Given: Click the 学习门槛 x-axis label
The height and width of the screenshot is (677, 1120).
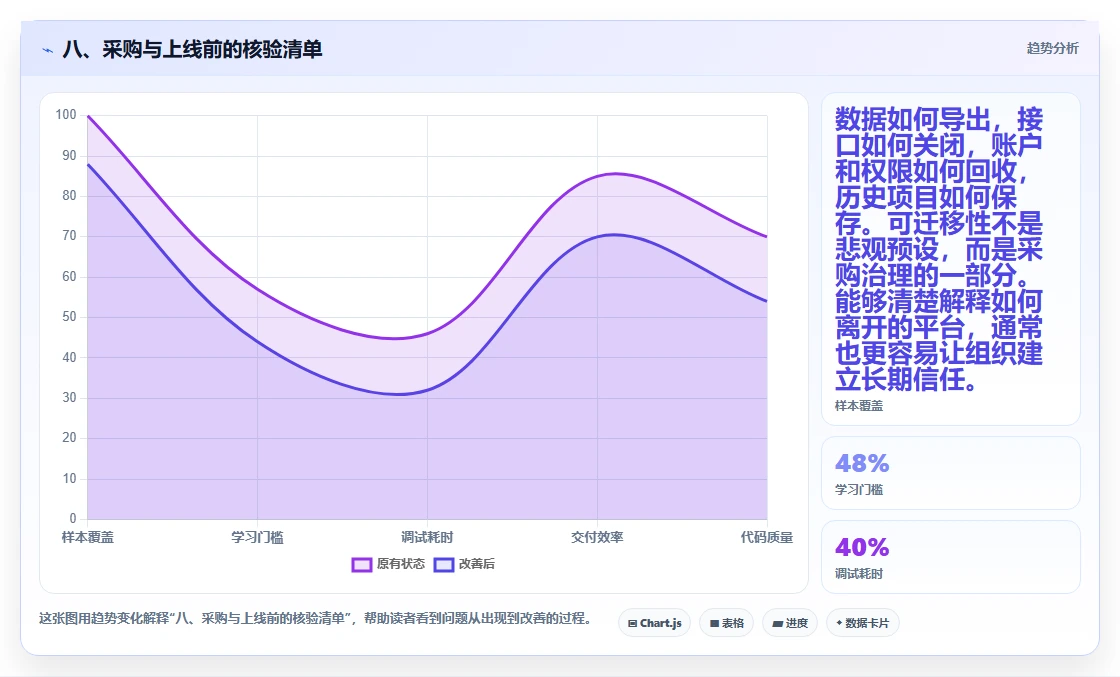Looking at the screenshot, I should pyautogui.click(x=257, y=537).
